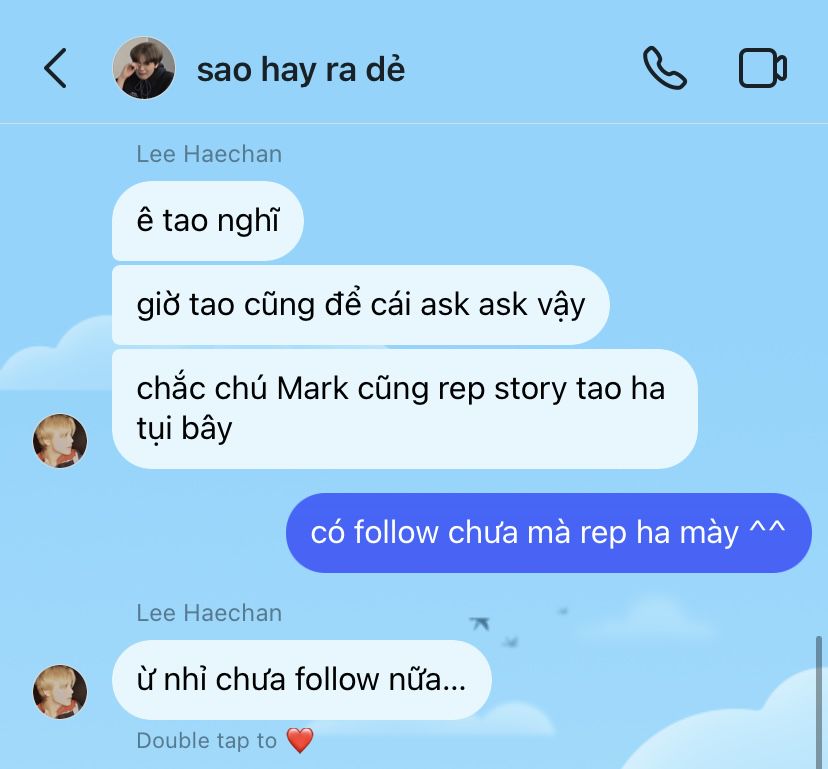Click the second 'Lee Haechan' sender name

point(209,613)
